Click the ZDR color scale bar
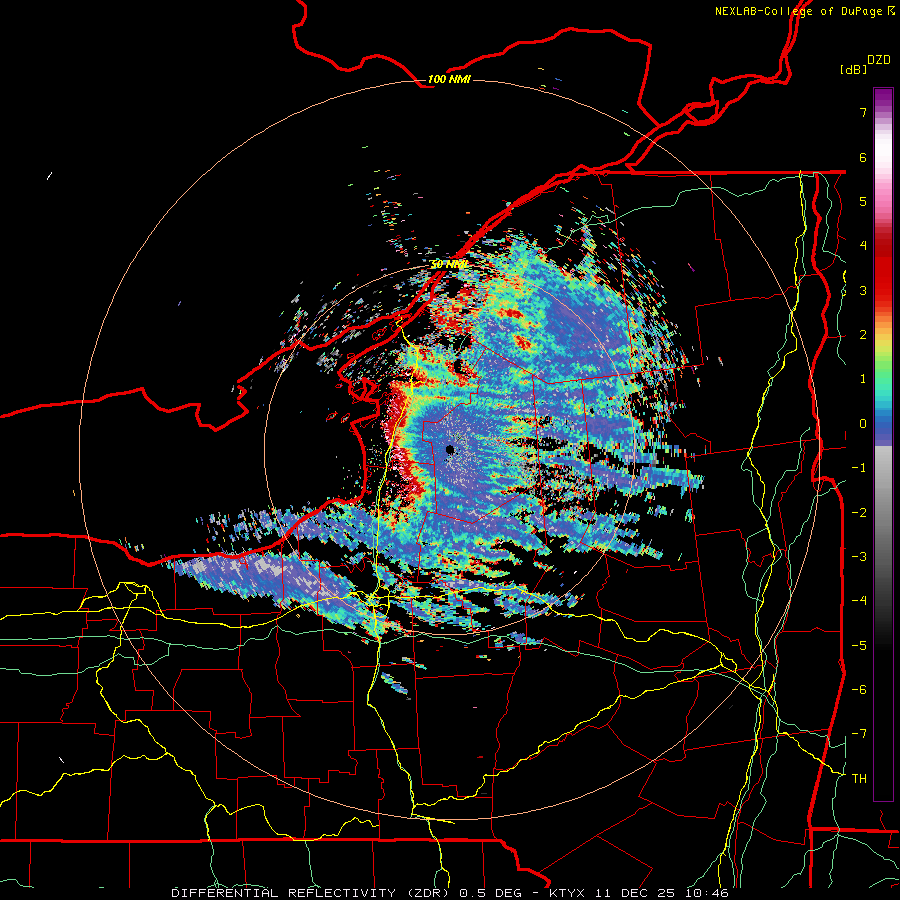The height and width of the screenshot is (900, 900). [883, 444]
